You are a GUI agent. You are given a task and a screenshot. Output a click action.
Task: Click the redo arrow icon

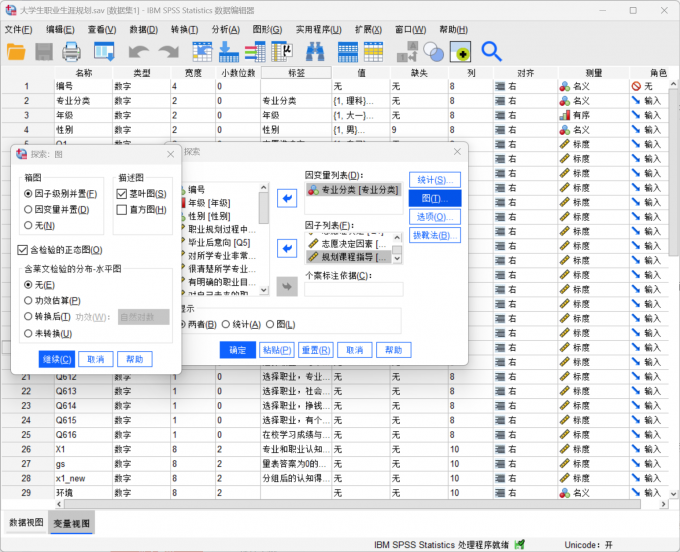[169, 52]
